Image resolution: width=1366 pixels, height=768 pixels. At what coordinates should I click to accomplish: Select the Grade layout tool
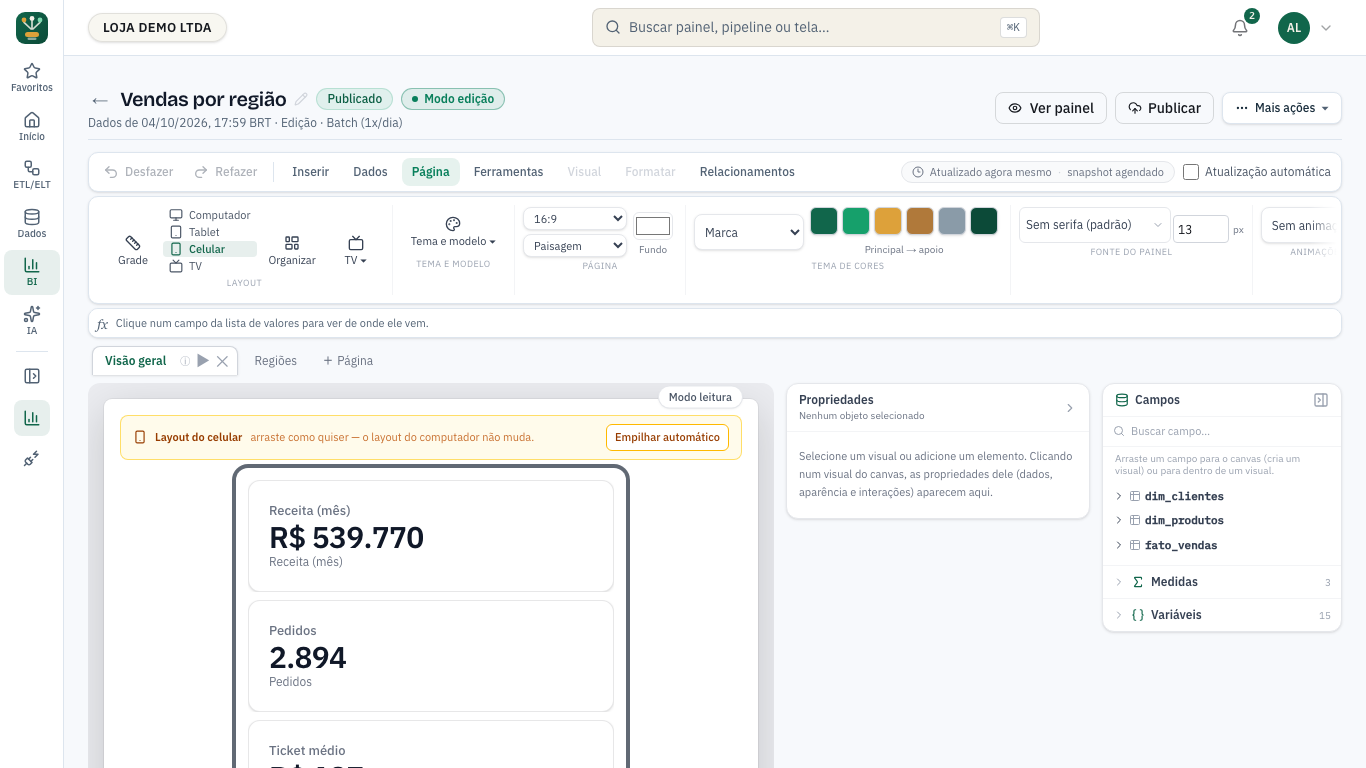coord(133,250)
